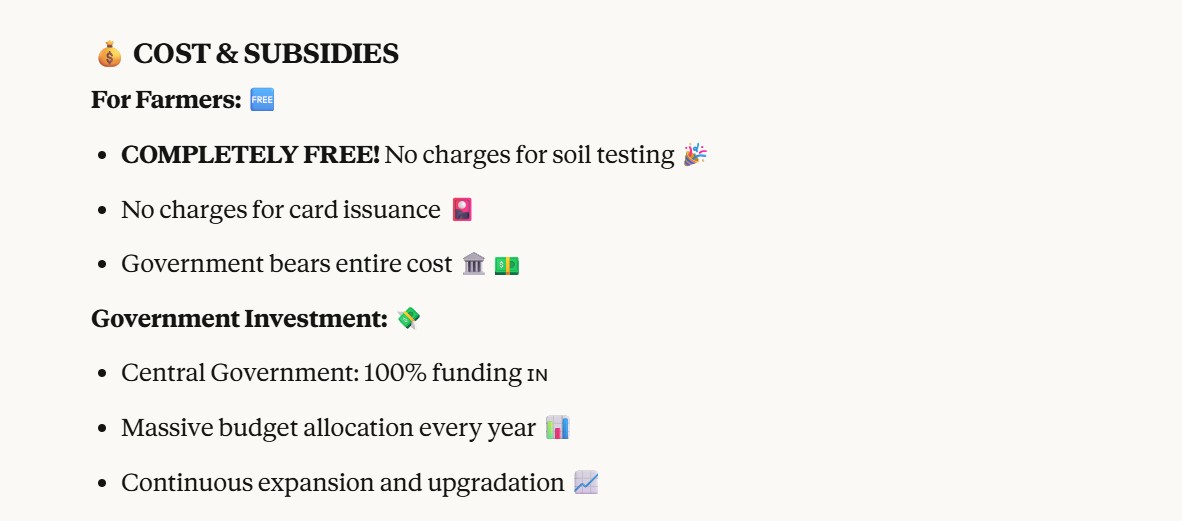Click 'Central Government: 100% funding' line
The height and width of the screenshot is (521, 1182).
tap(321, 374)
